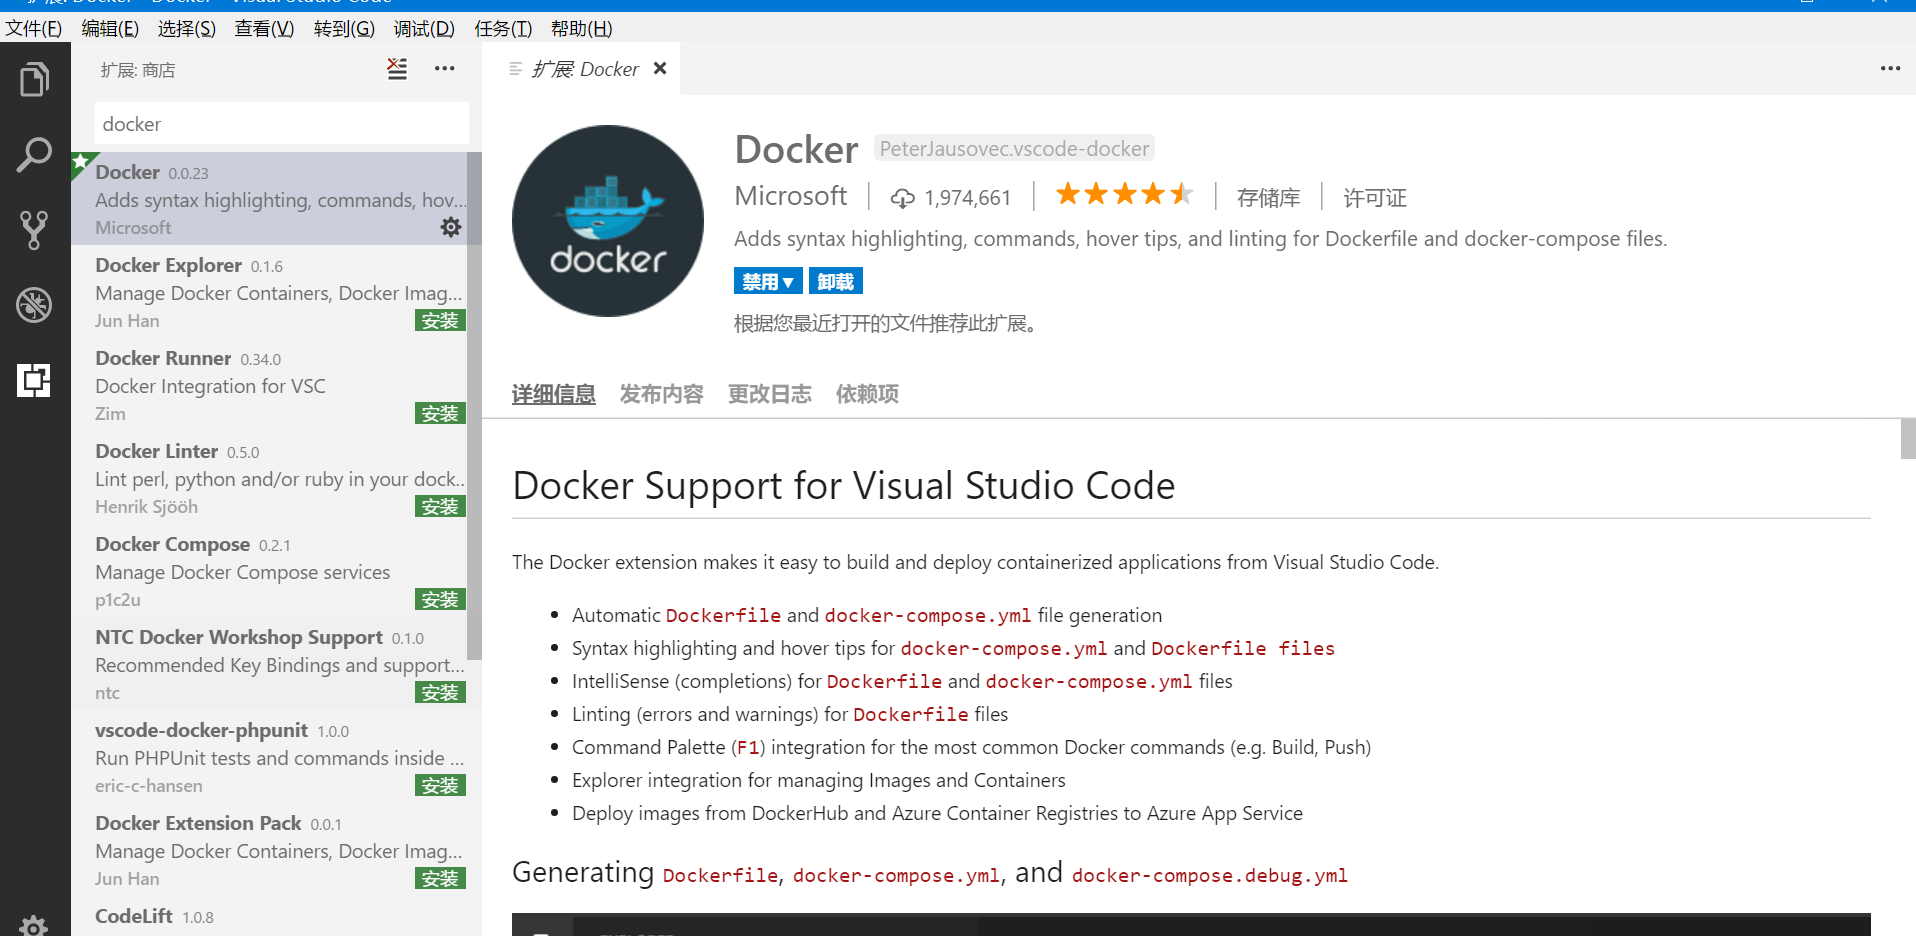This screenshot has width=1916, height=936.
Task: Open the Source Control view icon
Action: click(x=35, y=230)
